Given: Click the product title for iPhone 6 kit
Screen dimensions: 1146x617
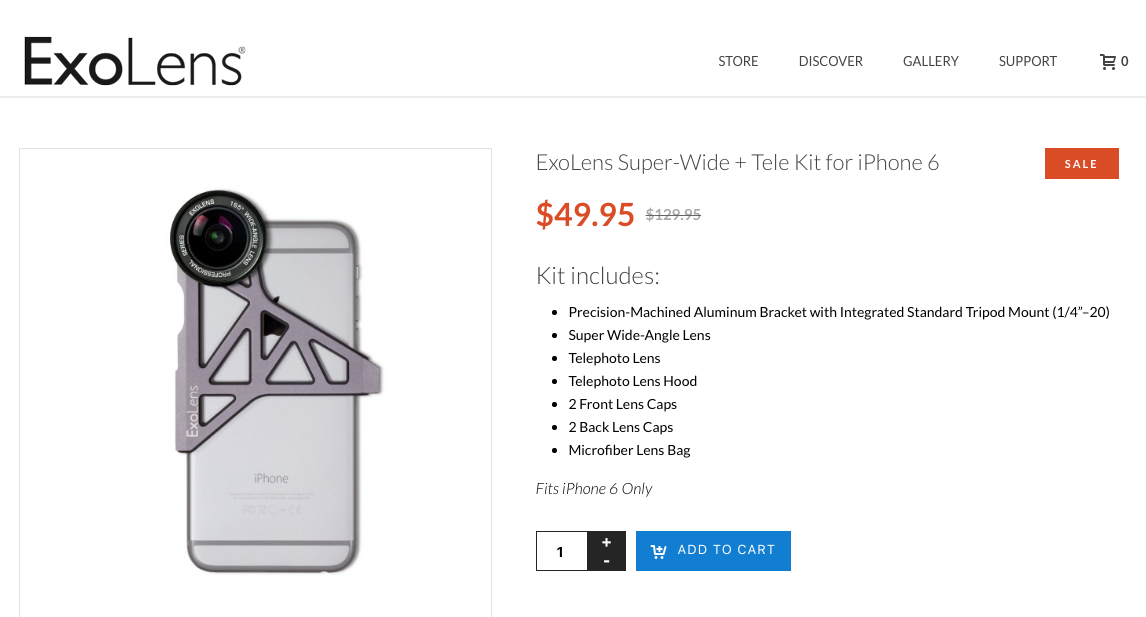Looking at the screenshot, I should (x=737, y=162).
